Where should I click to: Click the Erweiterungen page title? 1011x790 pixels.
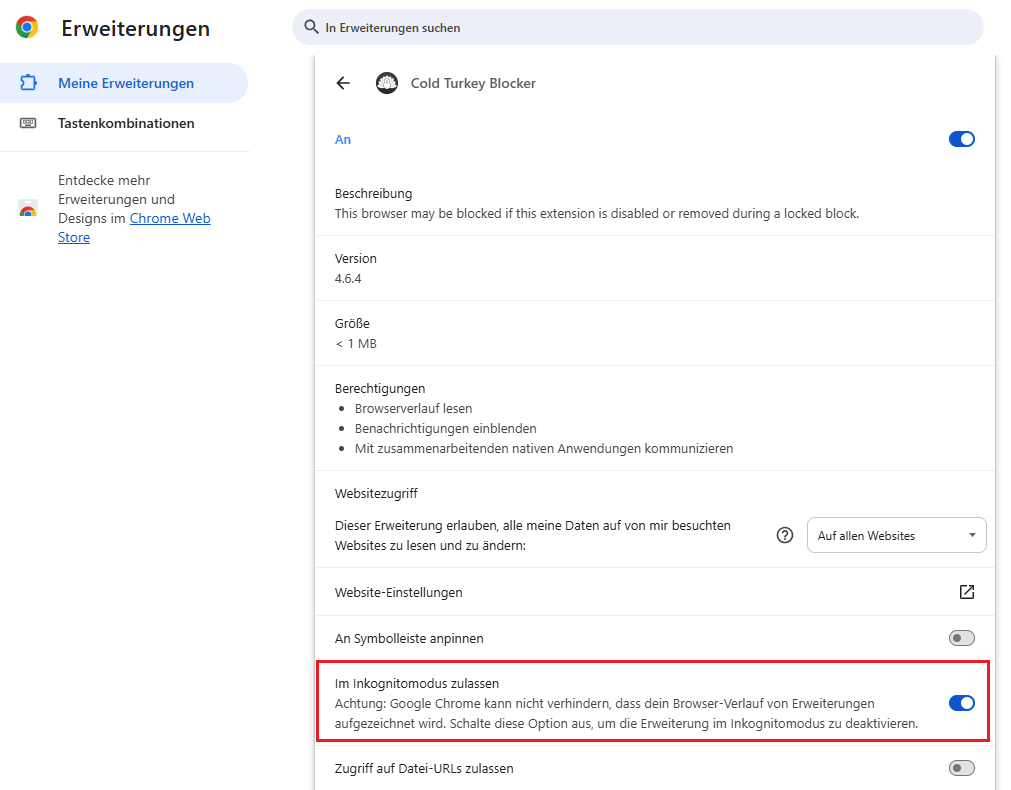pyautogui.click(x=136, y=28)
